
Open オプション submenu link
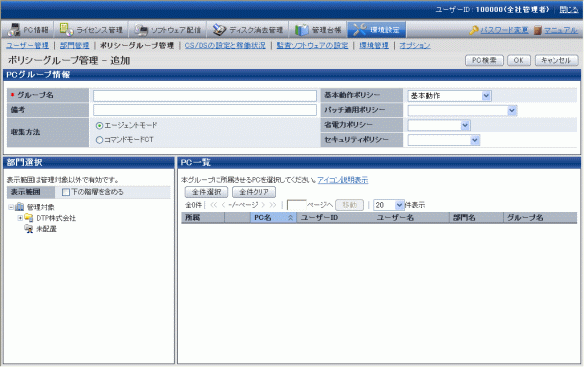point(415,45)
